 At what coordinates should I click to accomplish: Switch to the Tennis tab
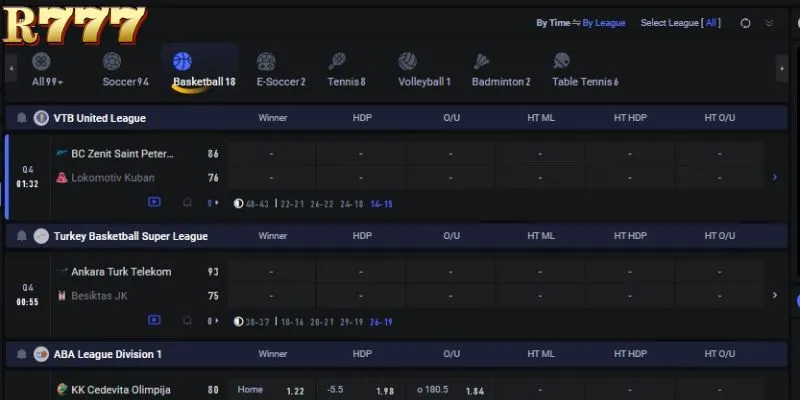pyautogui.click(x=346, y=82)
